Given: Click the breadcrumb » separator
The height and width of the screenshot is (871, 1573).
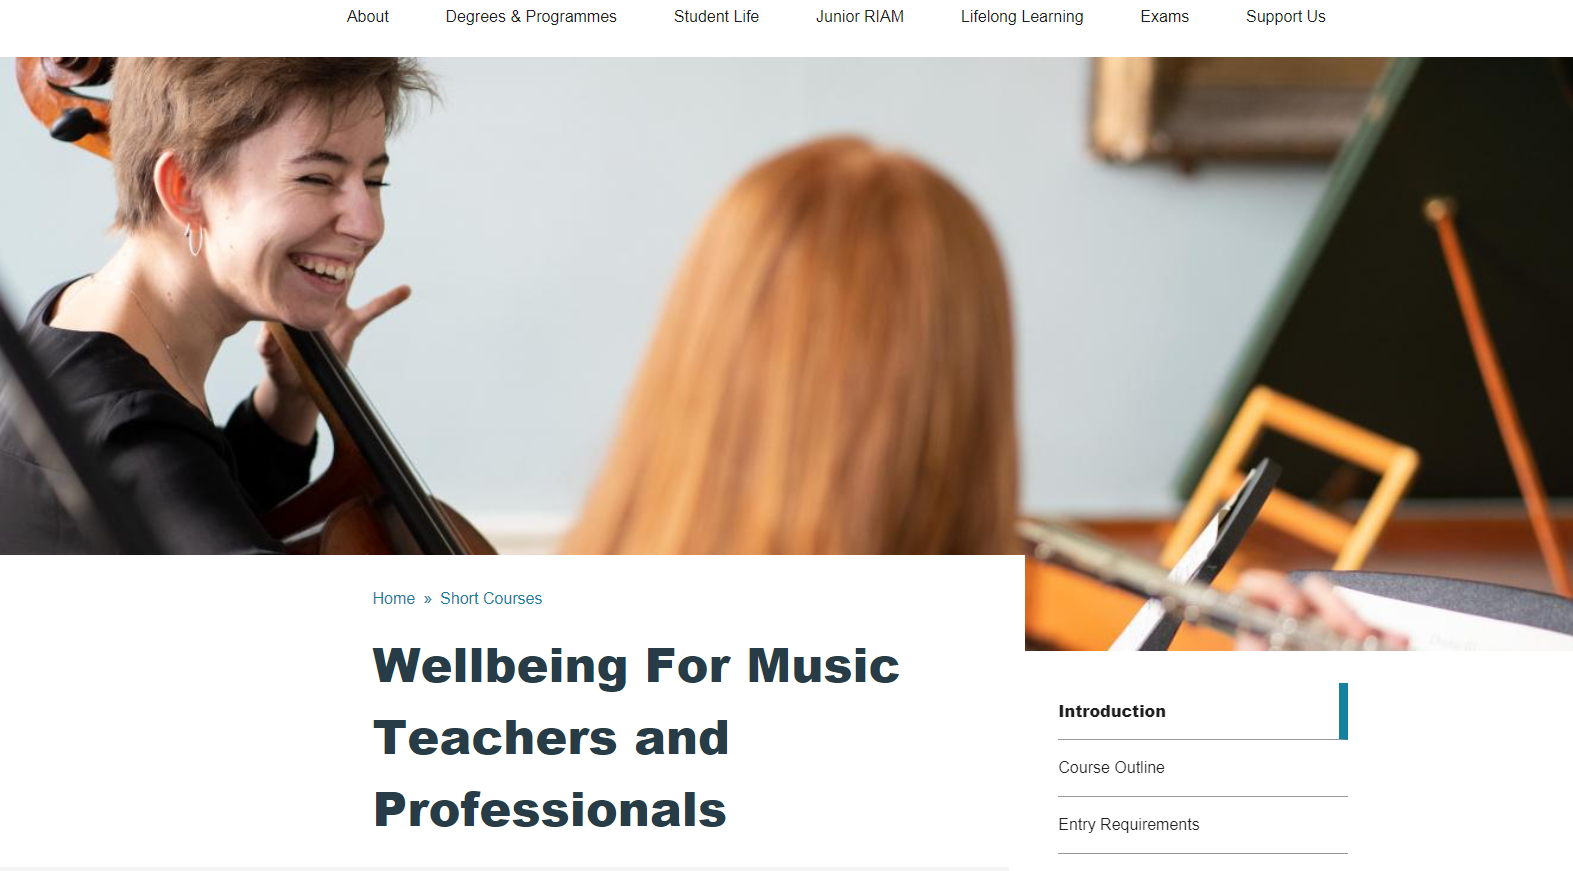Looking at the screenshot, I should pyautogui.click(x=428, y=599).
